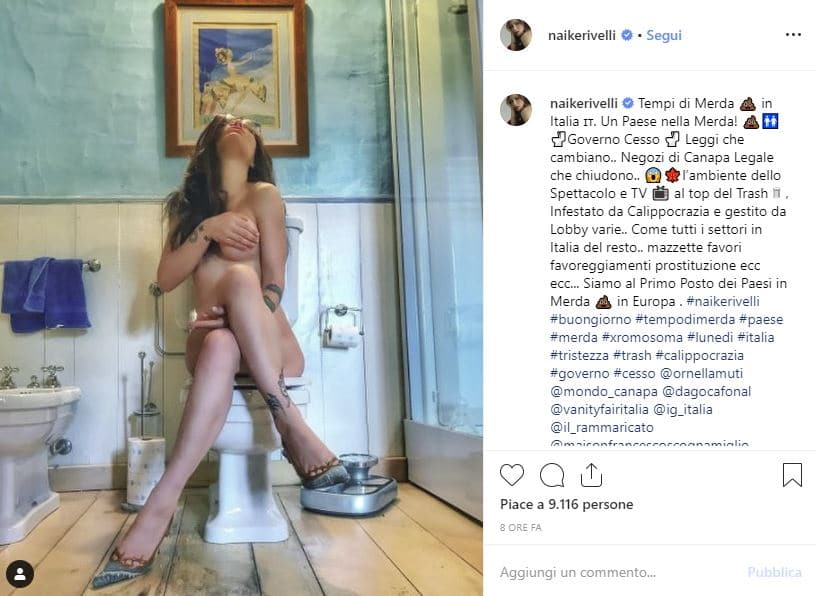Open the #tempodimerda hashtag
This screenshot has height=596, width=816.
(x=685, y=319)
